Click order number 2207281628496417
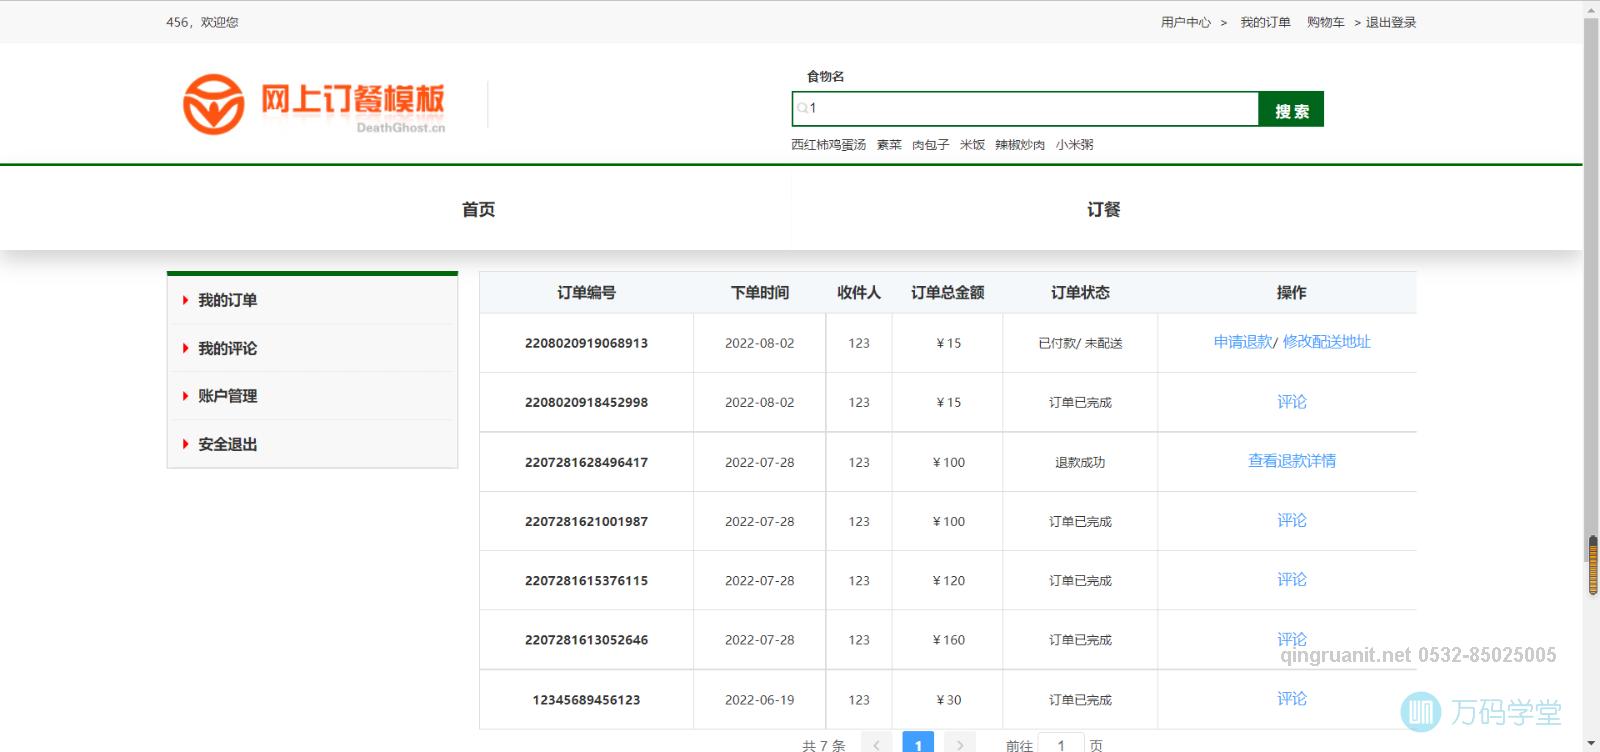The height and width of the screenshot is (752, 1600). [x=586, y=462]
